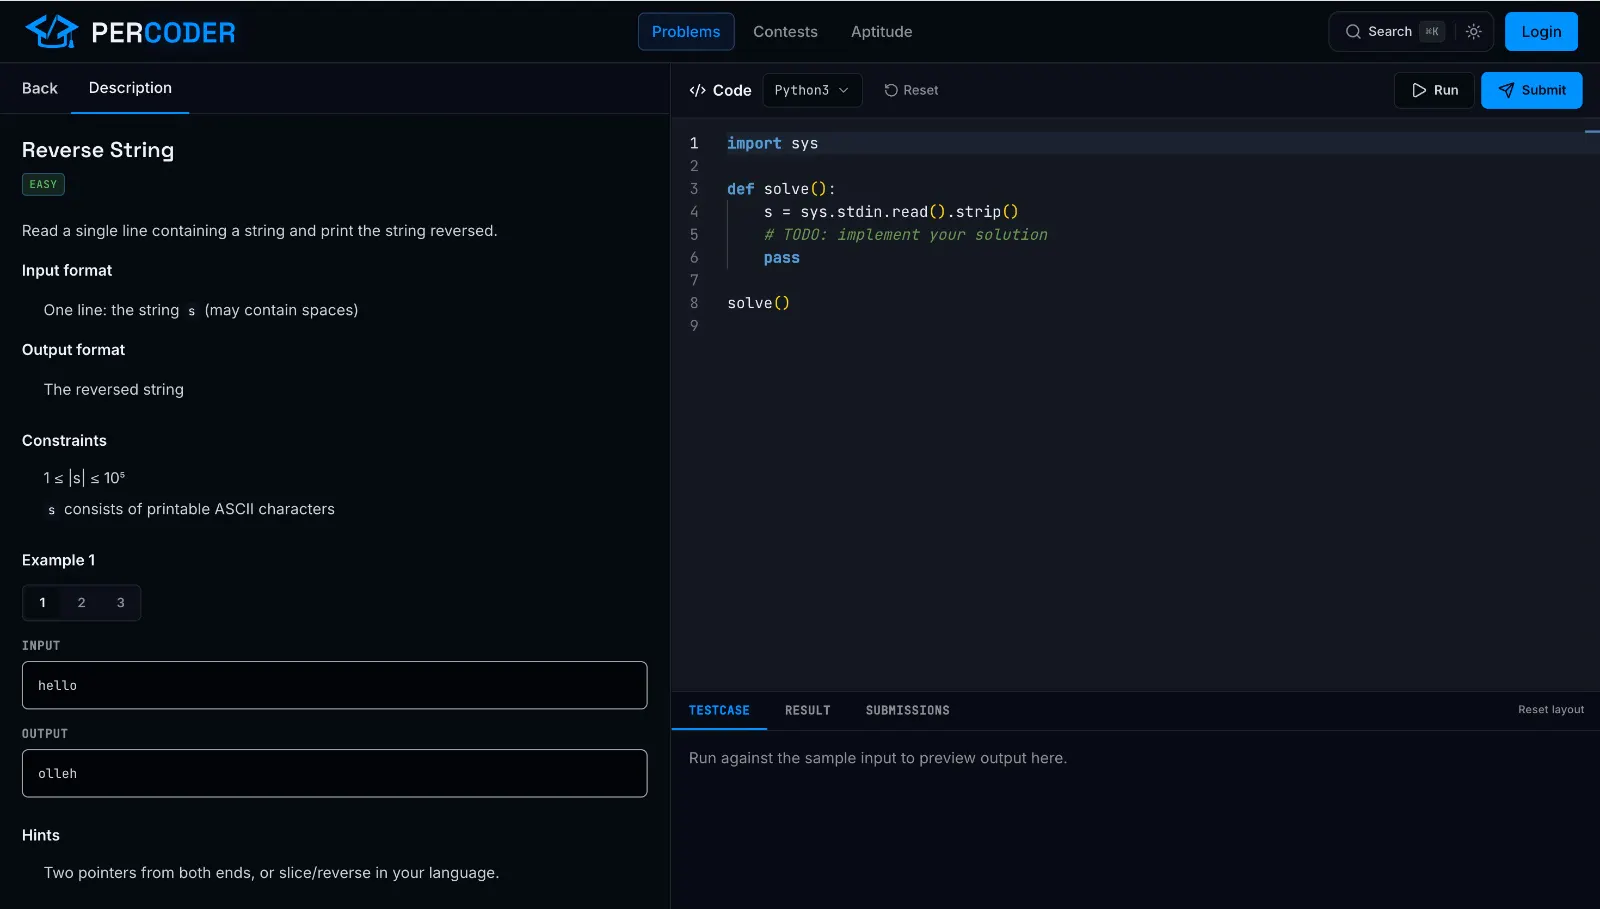Click the Hints heading
1600x909 pixels.
[x=41, y=835]
